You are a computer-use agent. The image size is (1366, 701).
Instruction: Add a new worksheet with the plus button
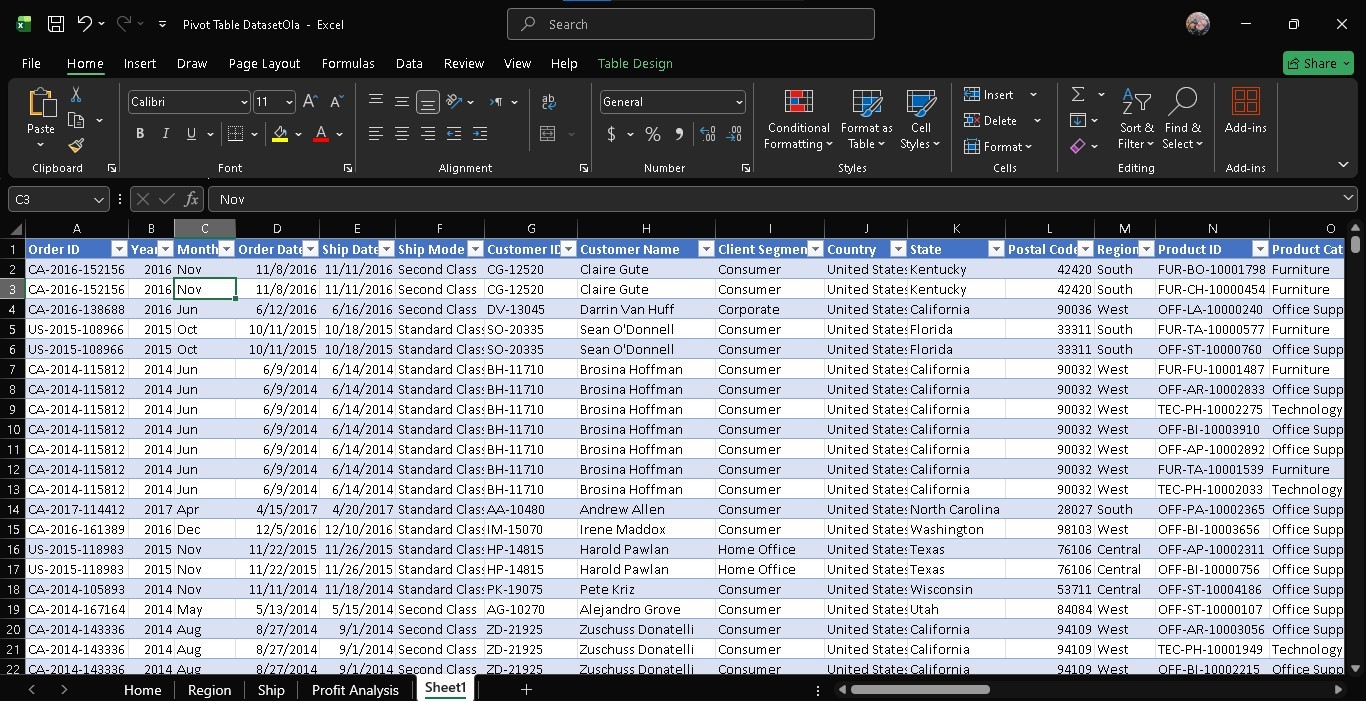(527, 689)
